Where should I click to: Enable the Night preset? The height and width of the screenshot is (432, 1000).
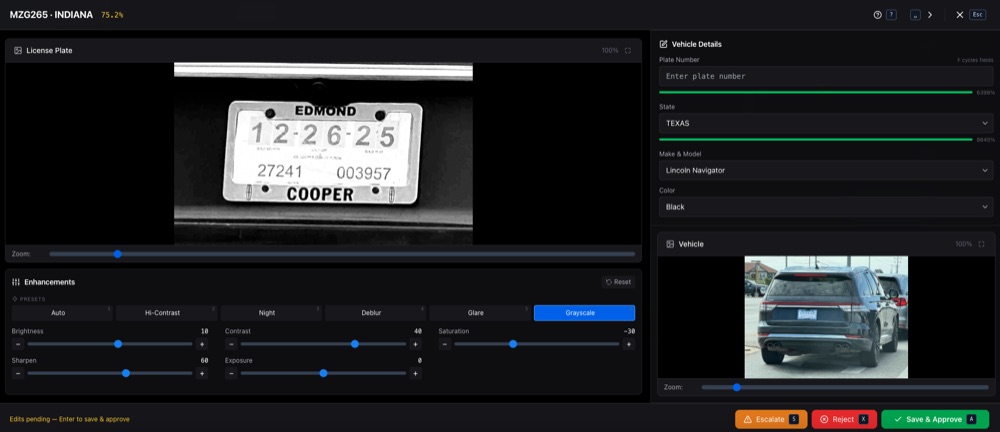click(266, 313)
